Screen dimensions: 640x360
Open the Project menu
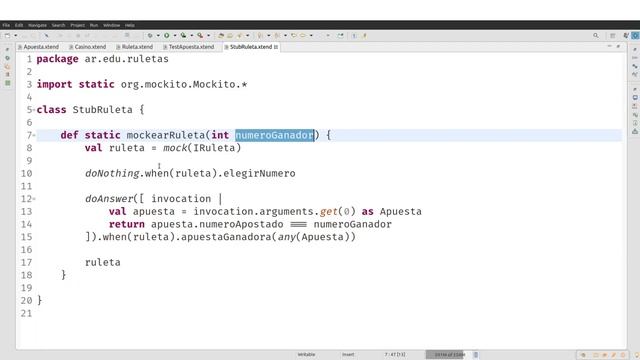pyautogui.click(x=77, y=25)
